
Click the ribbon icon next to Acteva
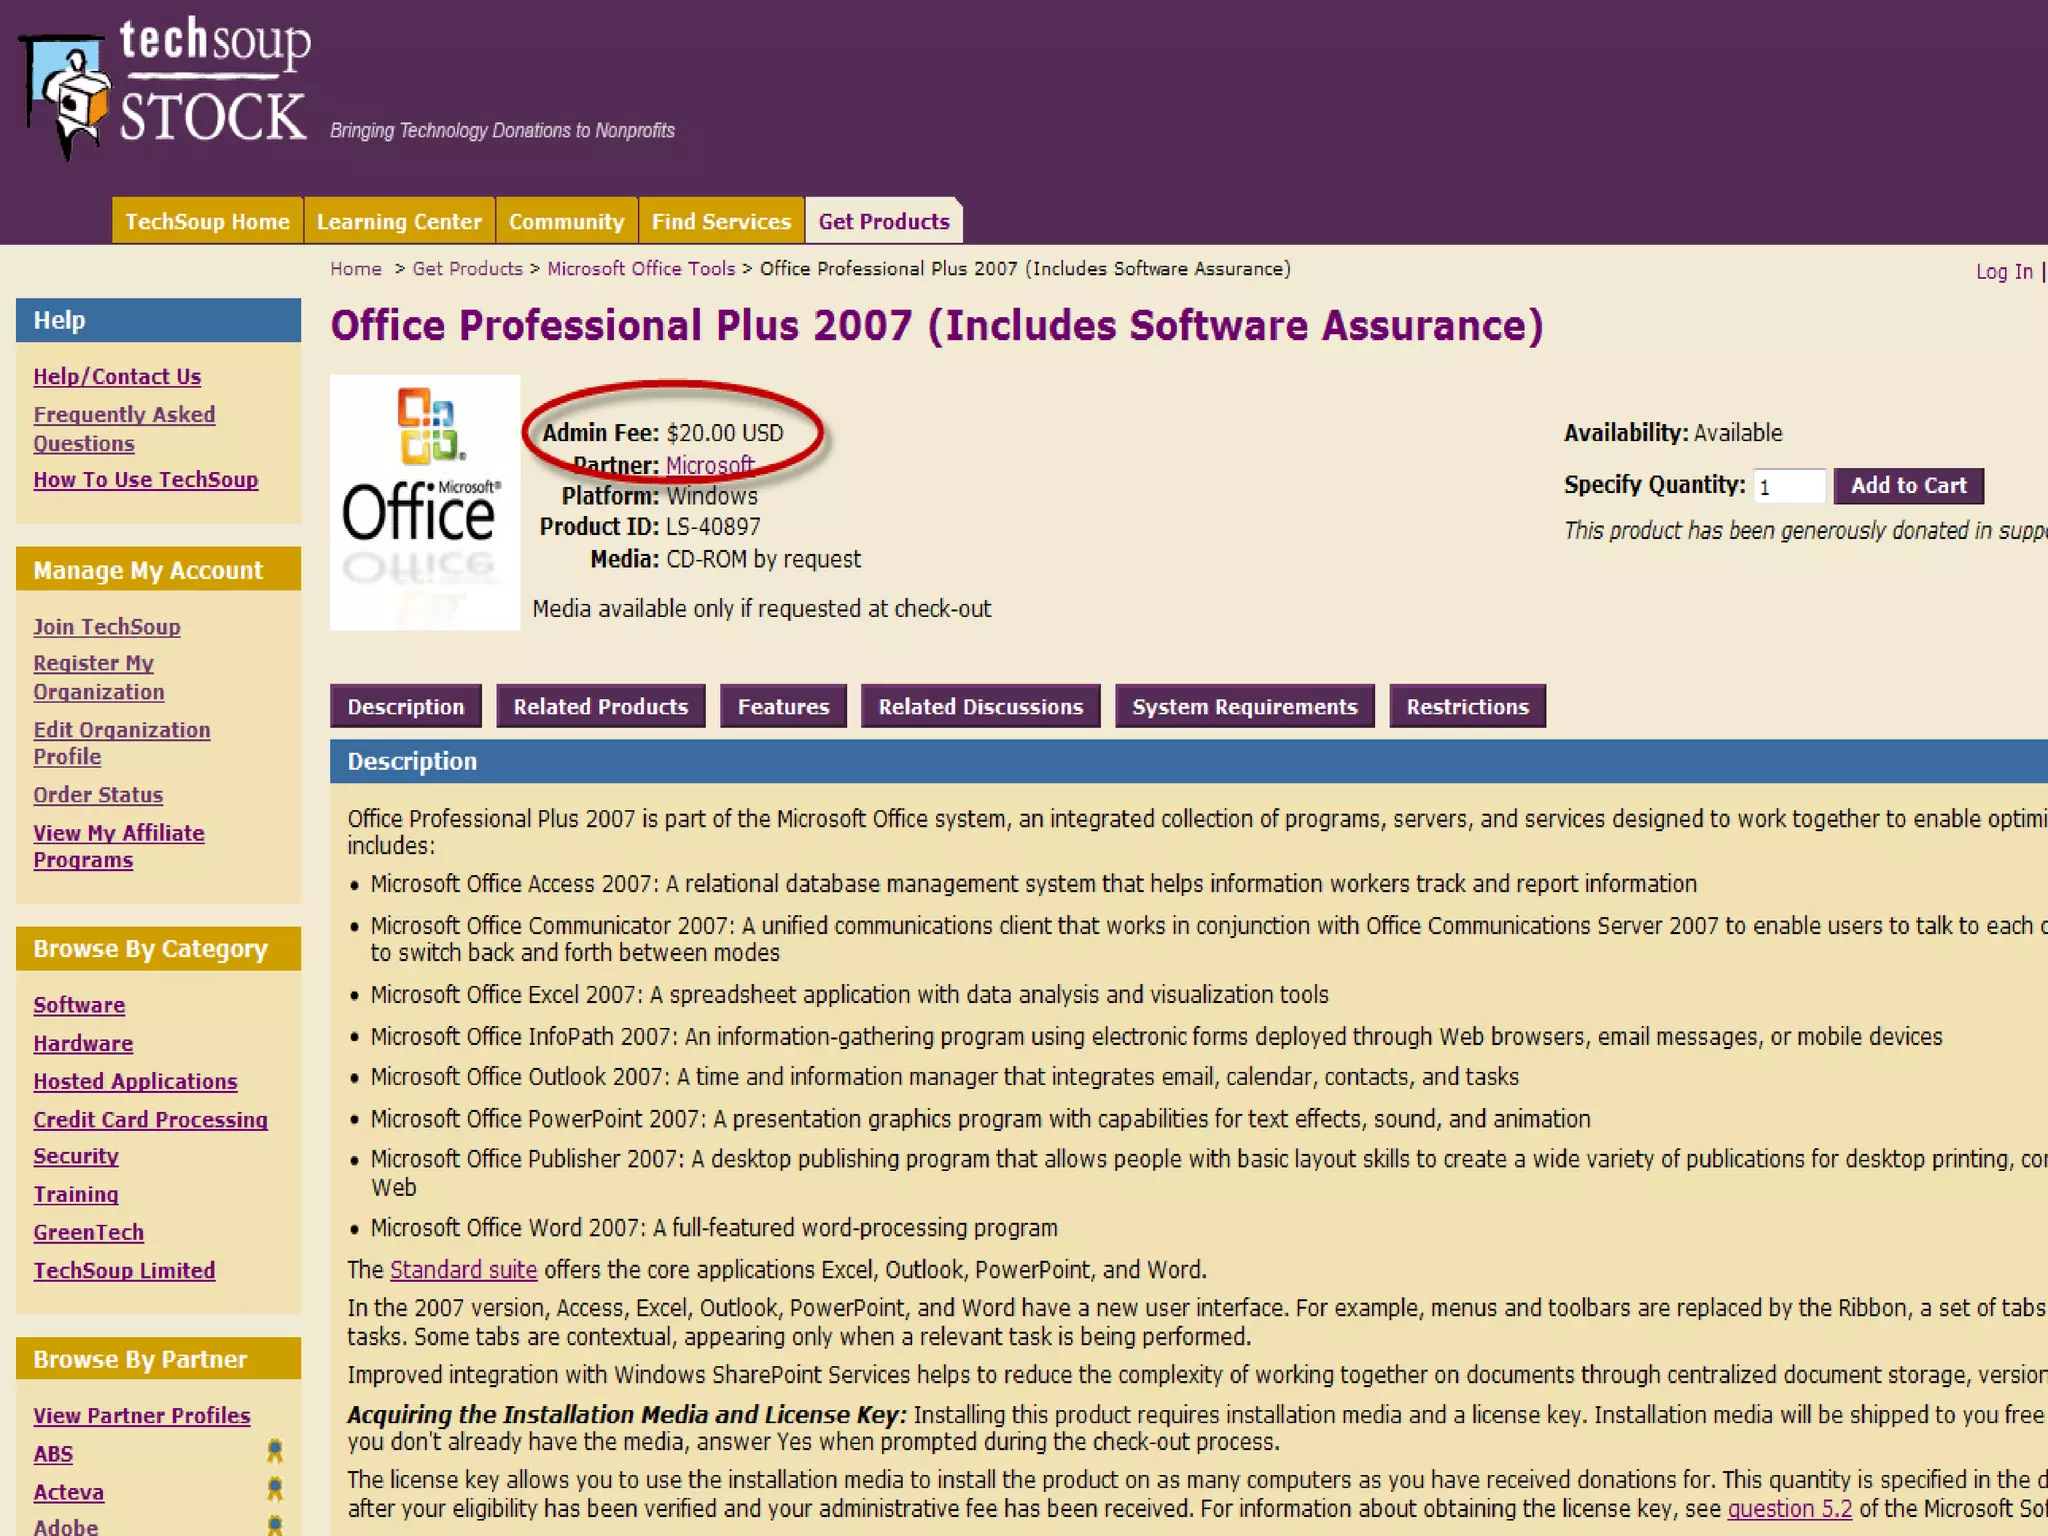(x=274, y=1490)
